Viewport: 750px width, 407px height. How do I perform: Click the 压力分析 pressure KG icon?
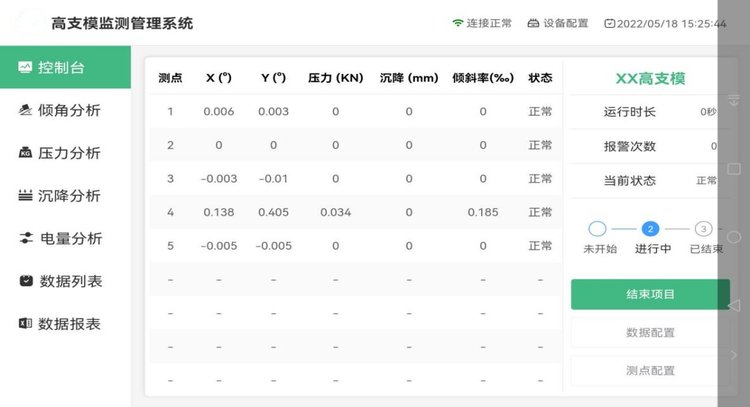(x=25, y=153)
